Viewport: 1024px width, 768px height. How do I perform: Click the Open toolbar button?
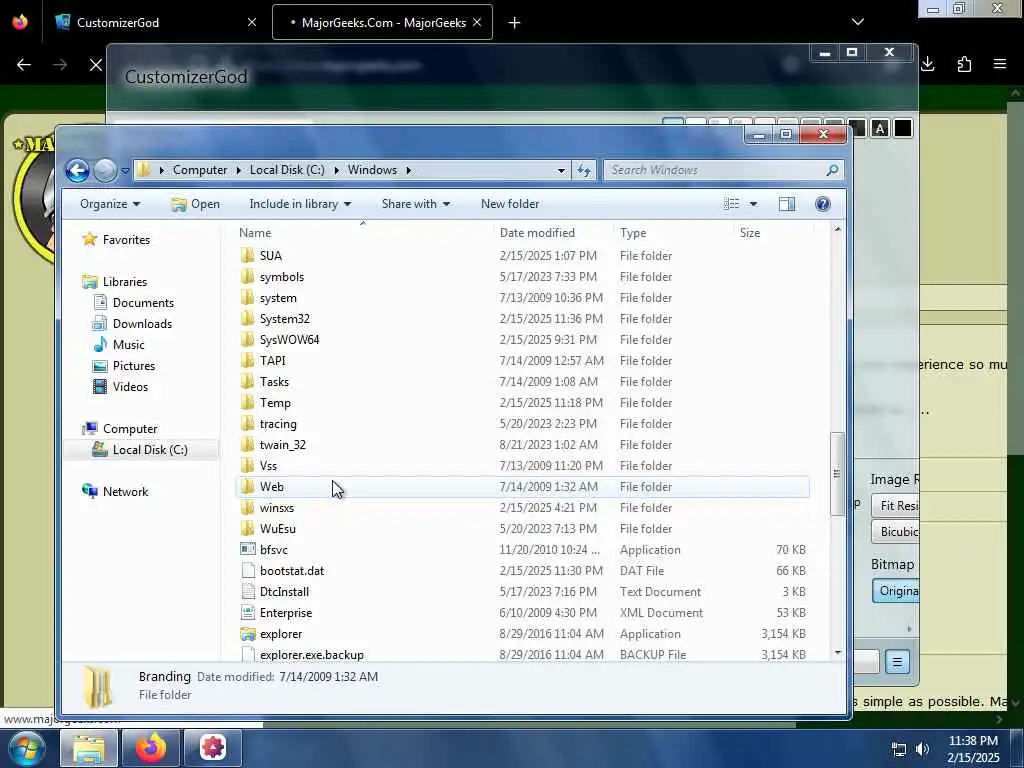click(x=195, y=204)
